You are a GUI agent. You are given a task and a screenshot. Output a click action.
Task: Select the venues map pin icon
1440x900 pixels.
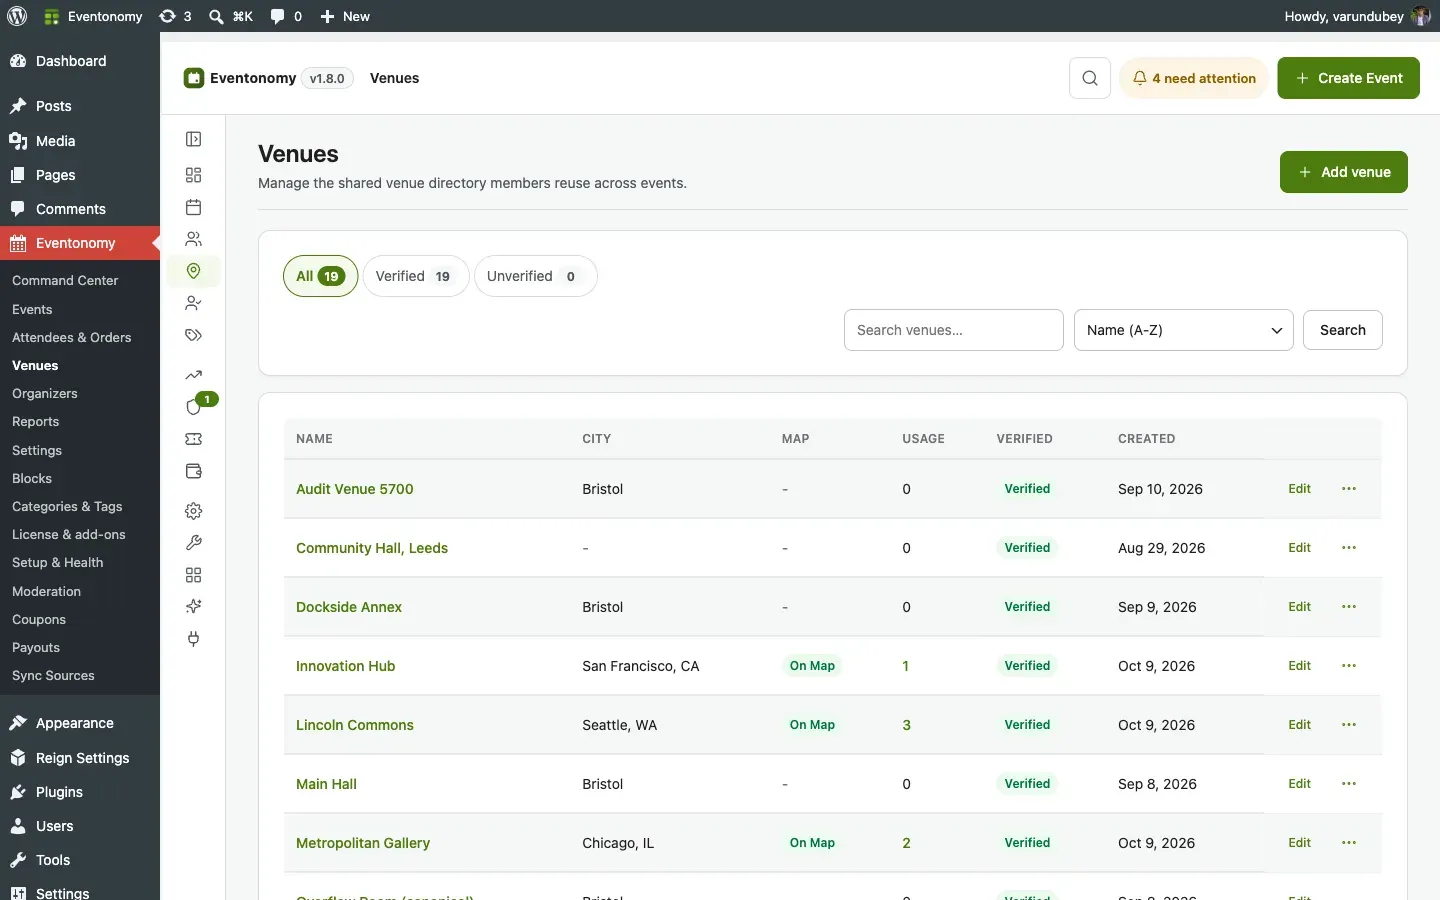pyautogui.click(x=194, y=271)
